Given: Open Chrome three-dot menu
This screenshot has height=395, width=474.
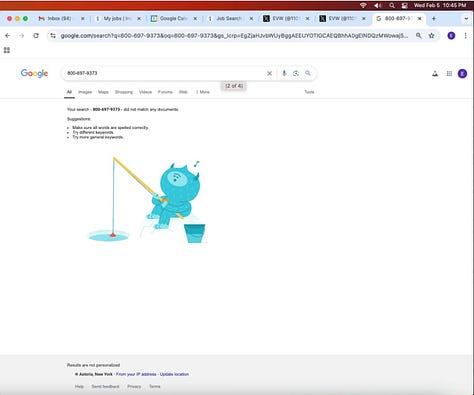Looking at the screenshot, I should (465, 36).
